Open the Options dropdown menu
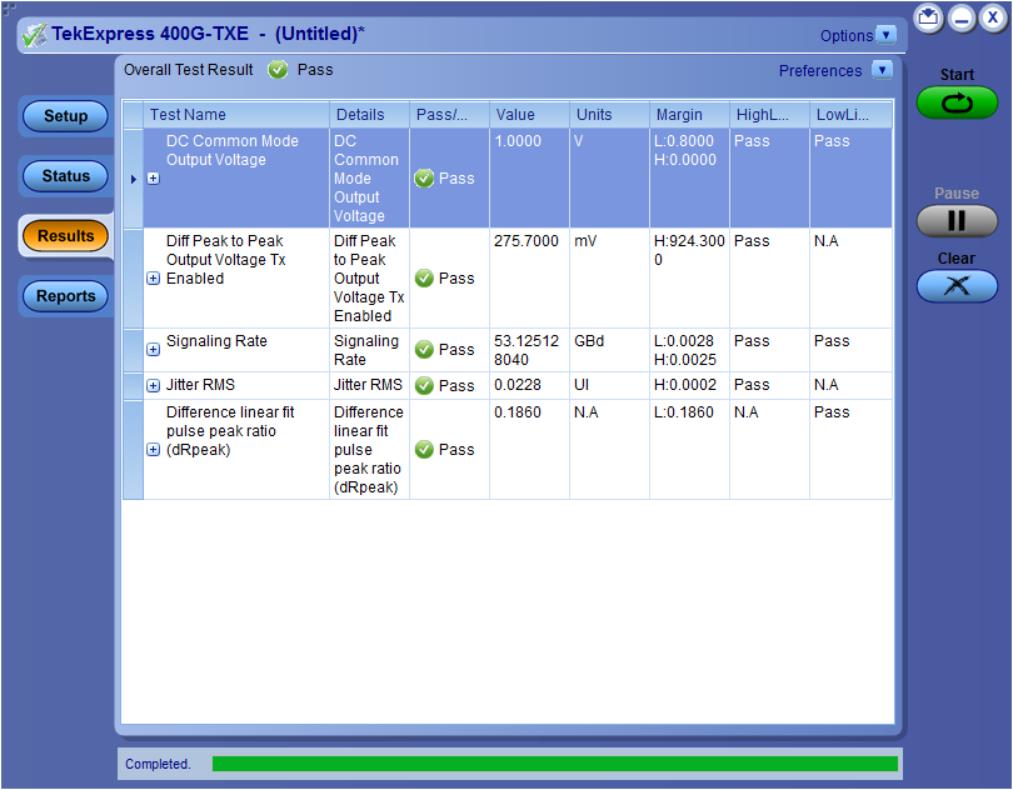 (x=885, y=36)
